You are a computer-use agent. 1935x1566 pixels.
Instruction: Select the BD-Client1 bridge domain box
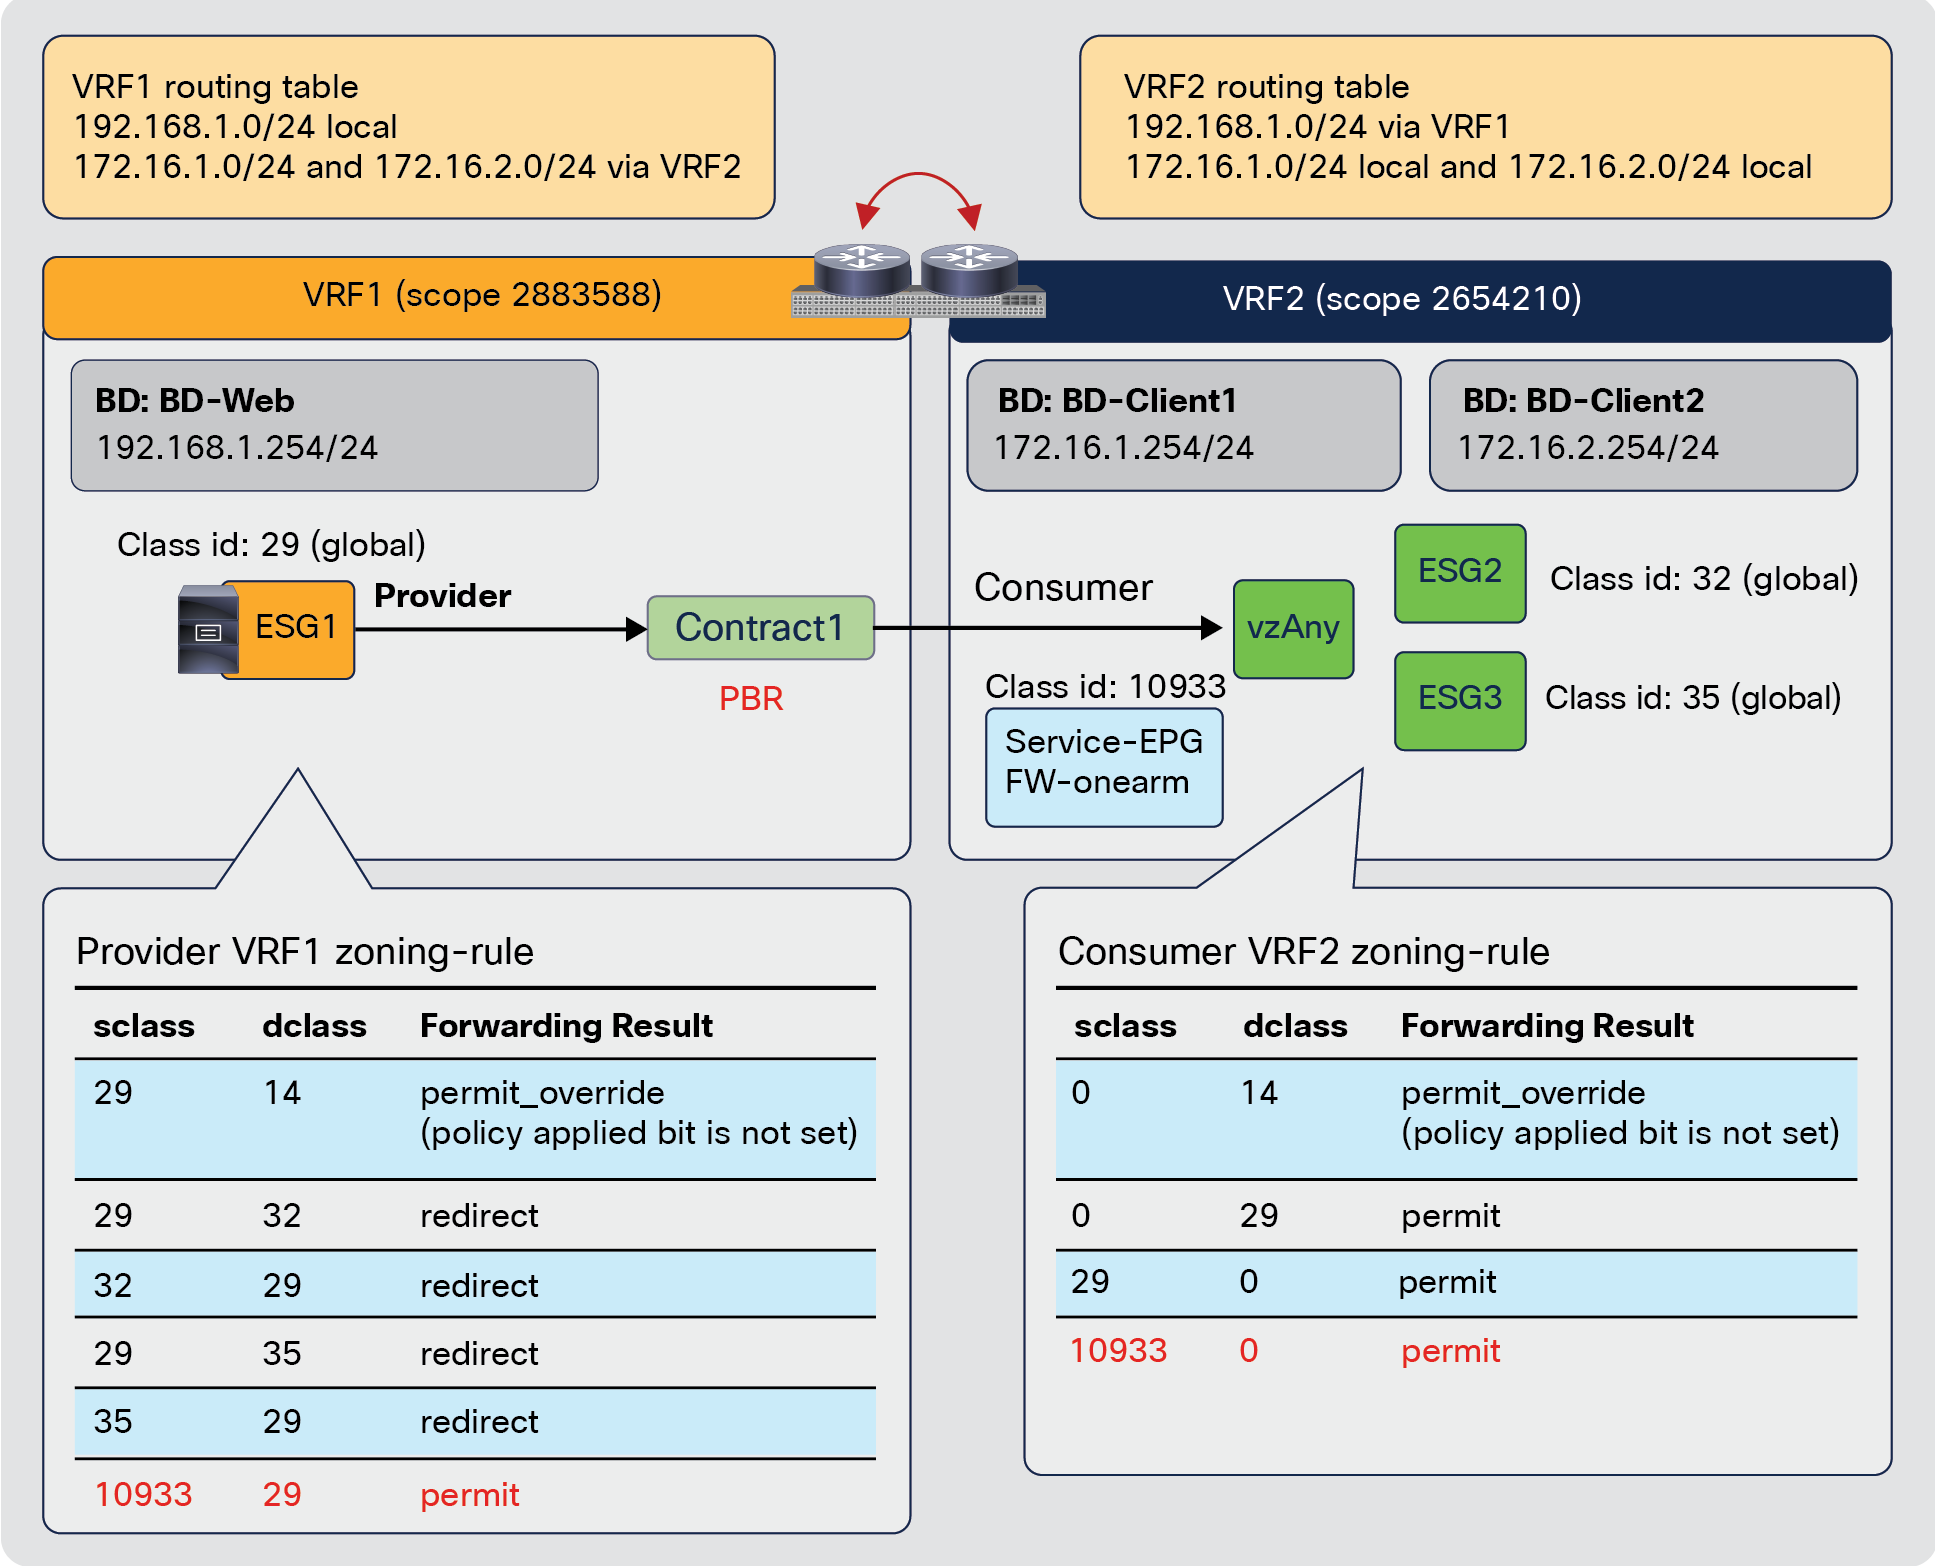[x=1184, y=425]
